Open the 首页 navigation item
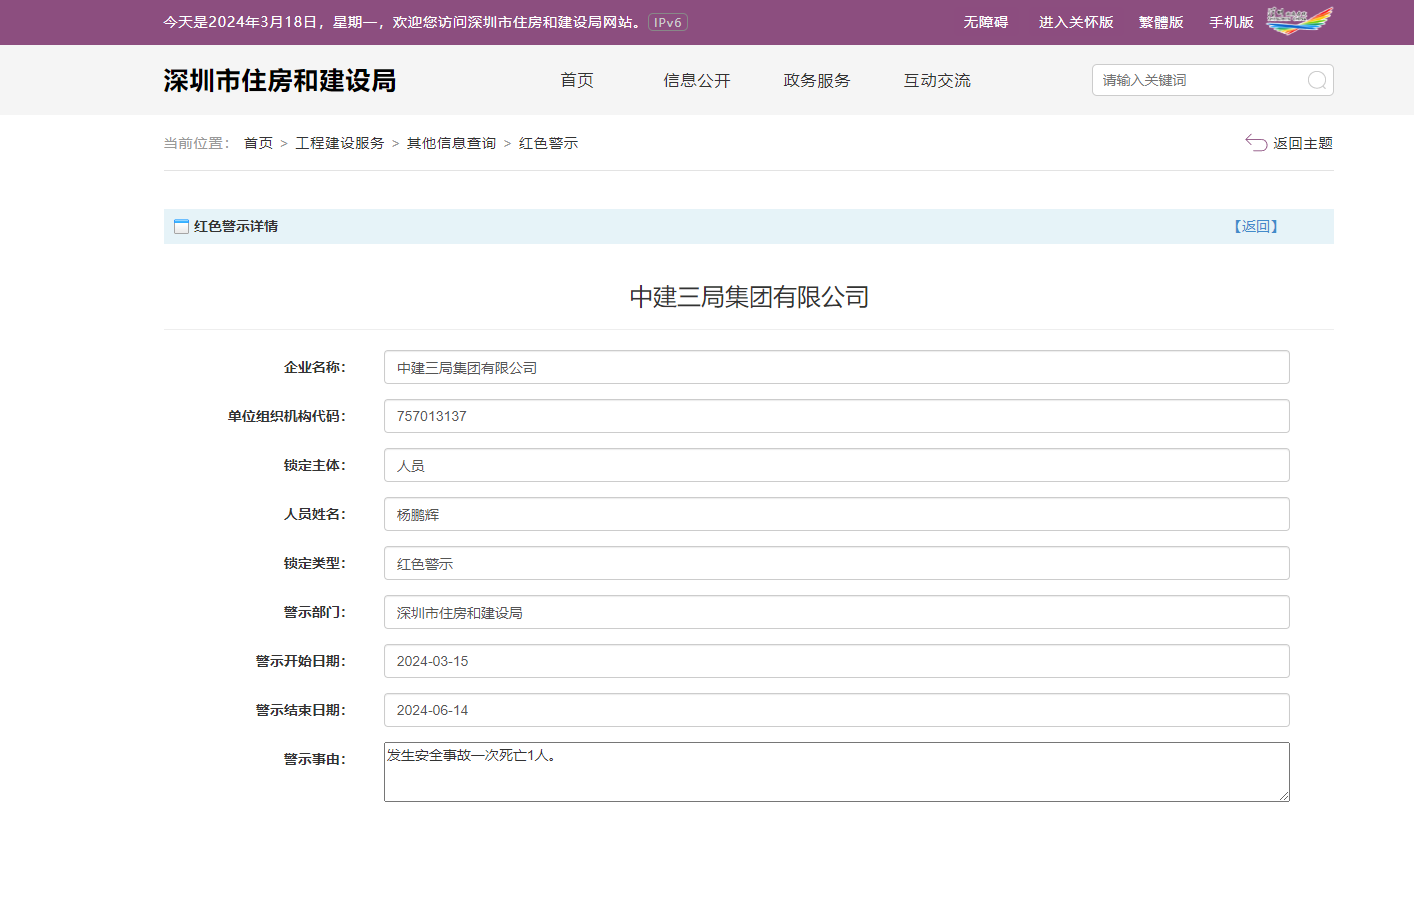1414x906 pixels. [577, 80]
